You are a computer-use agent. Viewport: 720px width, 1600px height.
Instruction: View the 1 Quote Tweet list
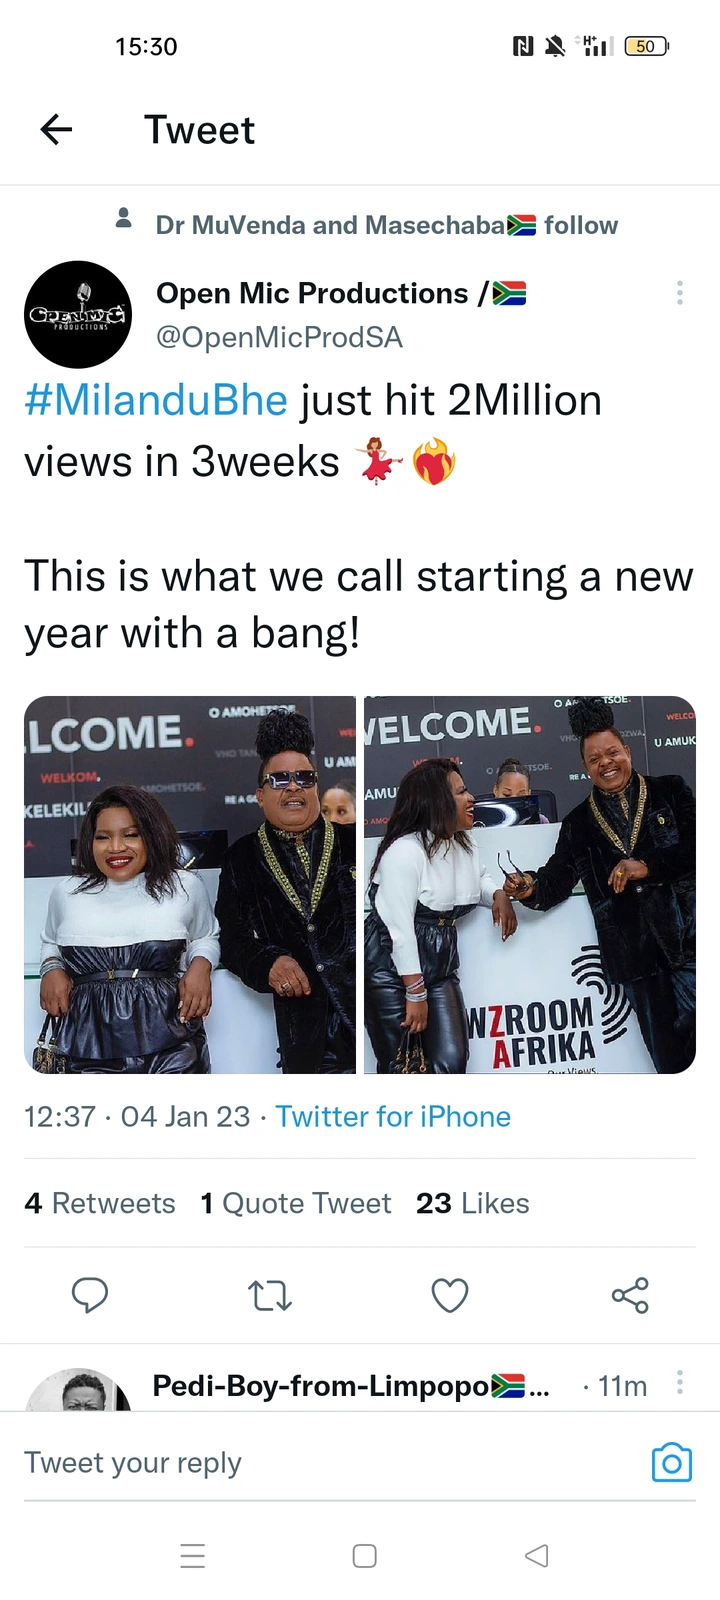pyautogui.click(x=296, y=1203)
